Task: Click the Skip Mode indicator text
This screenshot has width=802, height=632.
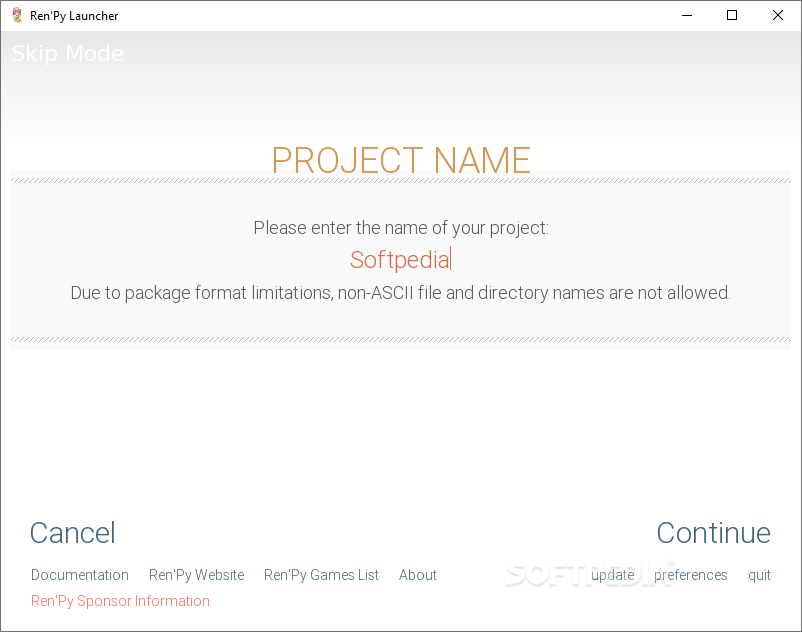Action: click(x=68, y=54)
